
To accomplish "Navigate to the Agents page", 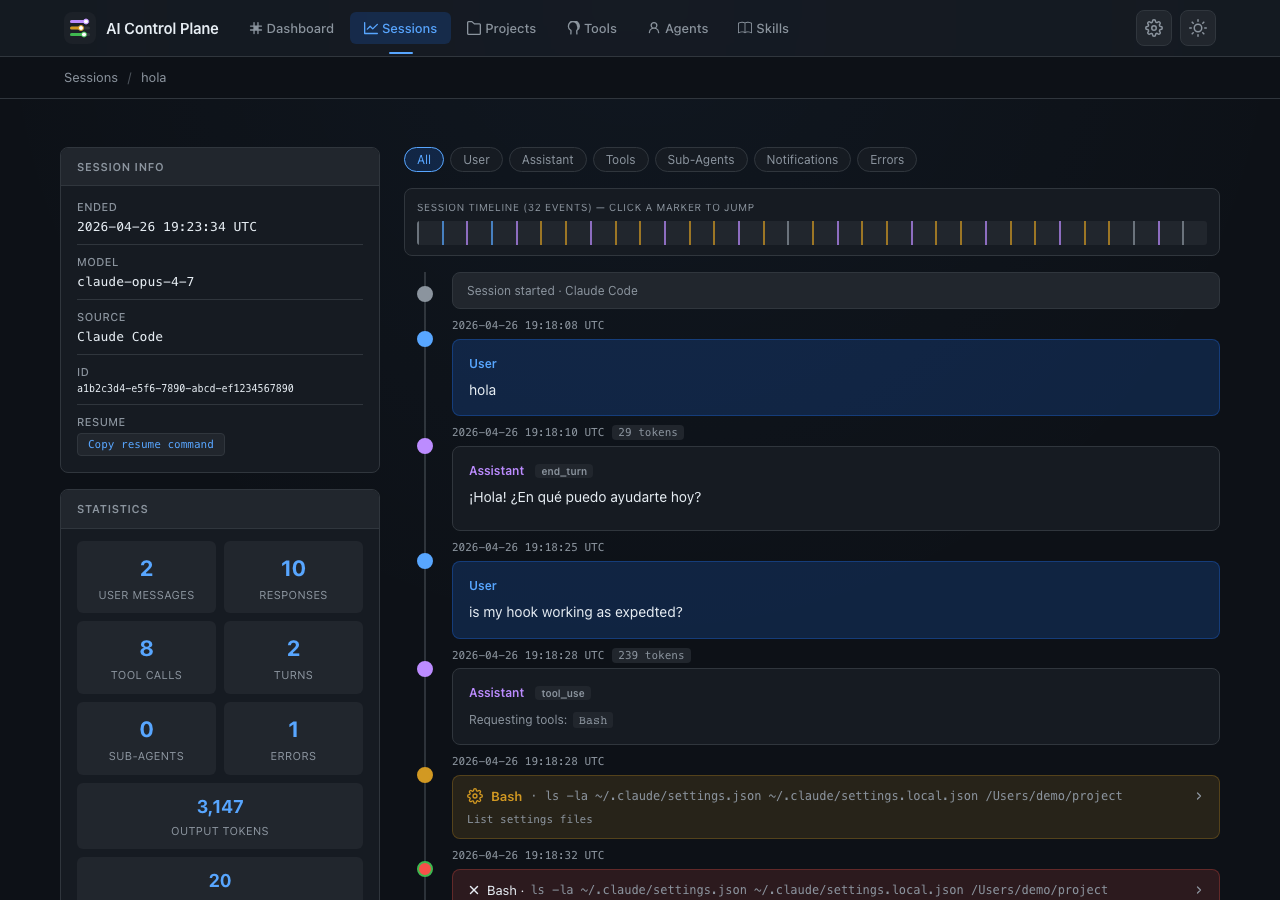I will tap(678, 28).
